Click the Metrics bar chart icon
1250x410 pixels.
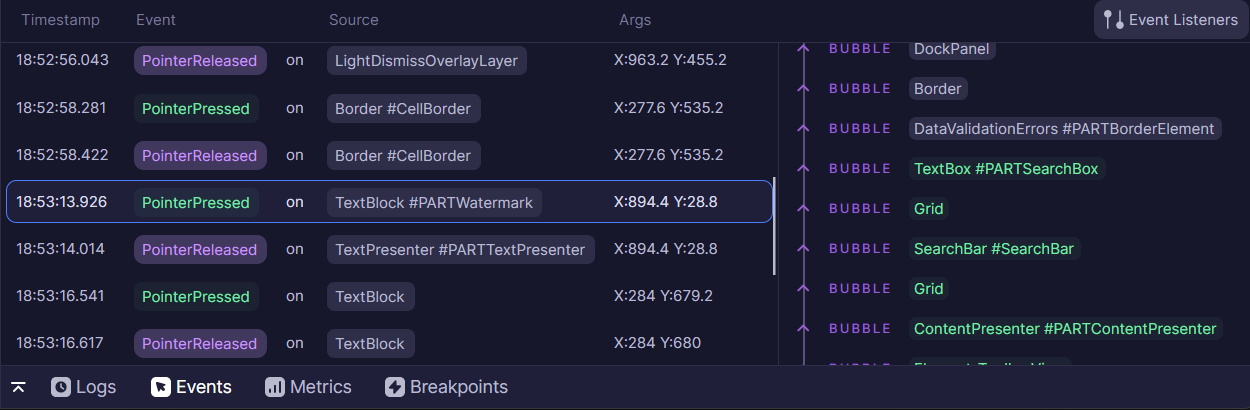click(x=275, y=387)
